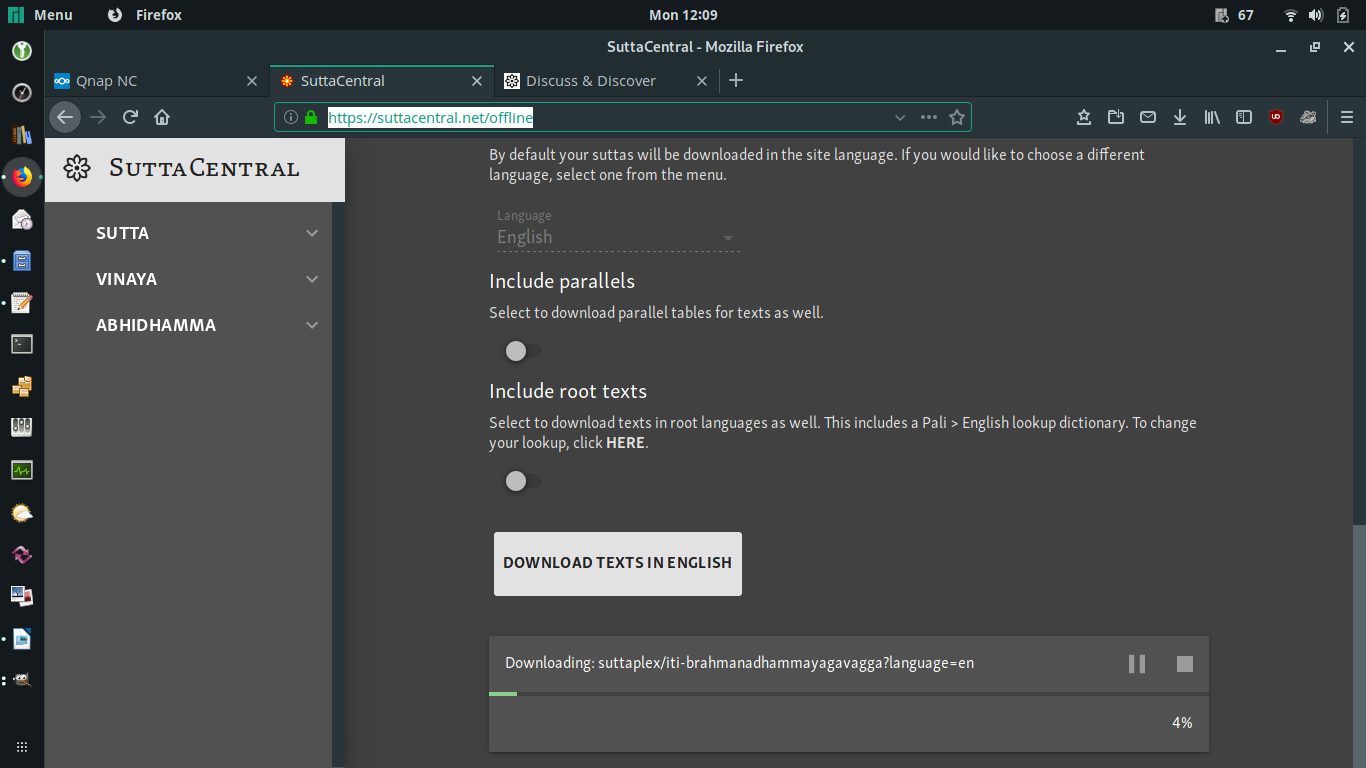Click the Downloading suttaplex status text
1366x768 pixels.
point(739,663)
